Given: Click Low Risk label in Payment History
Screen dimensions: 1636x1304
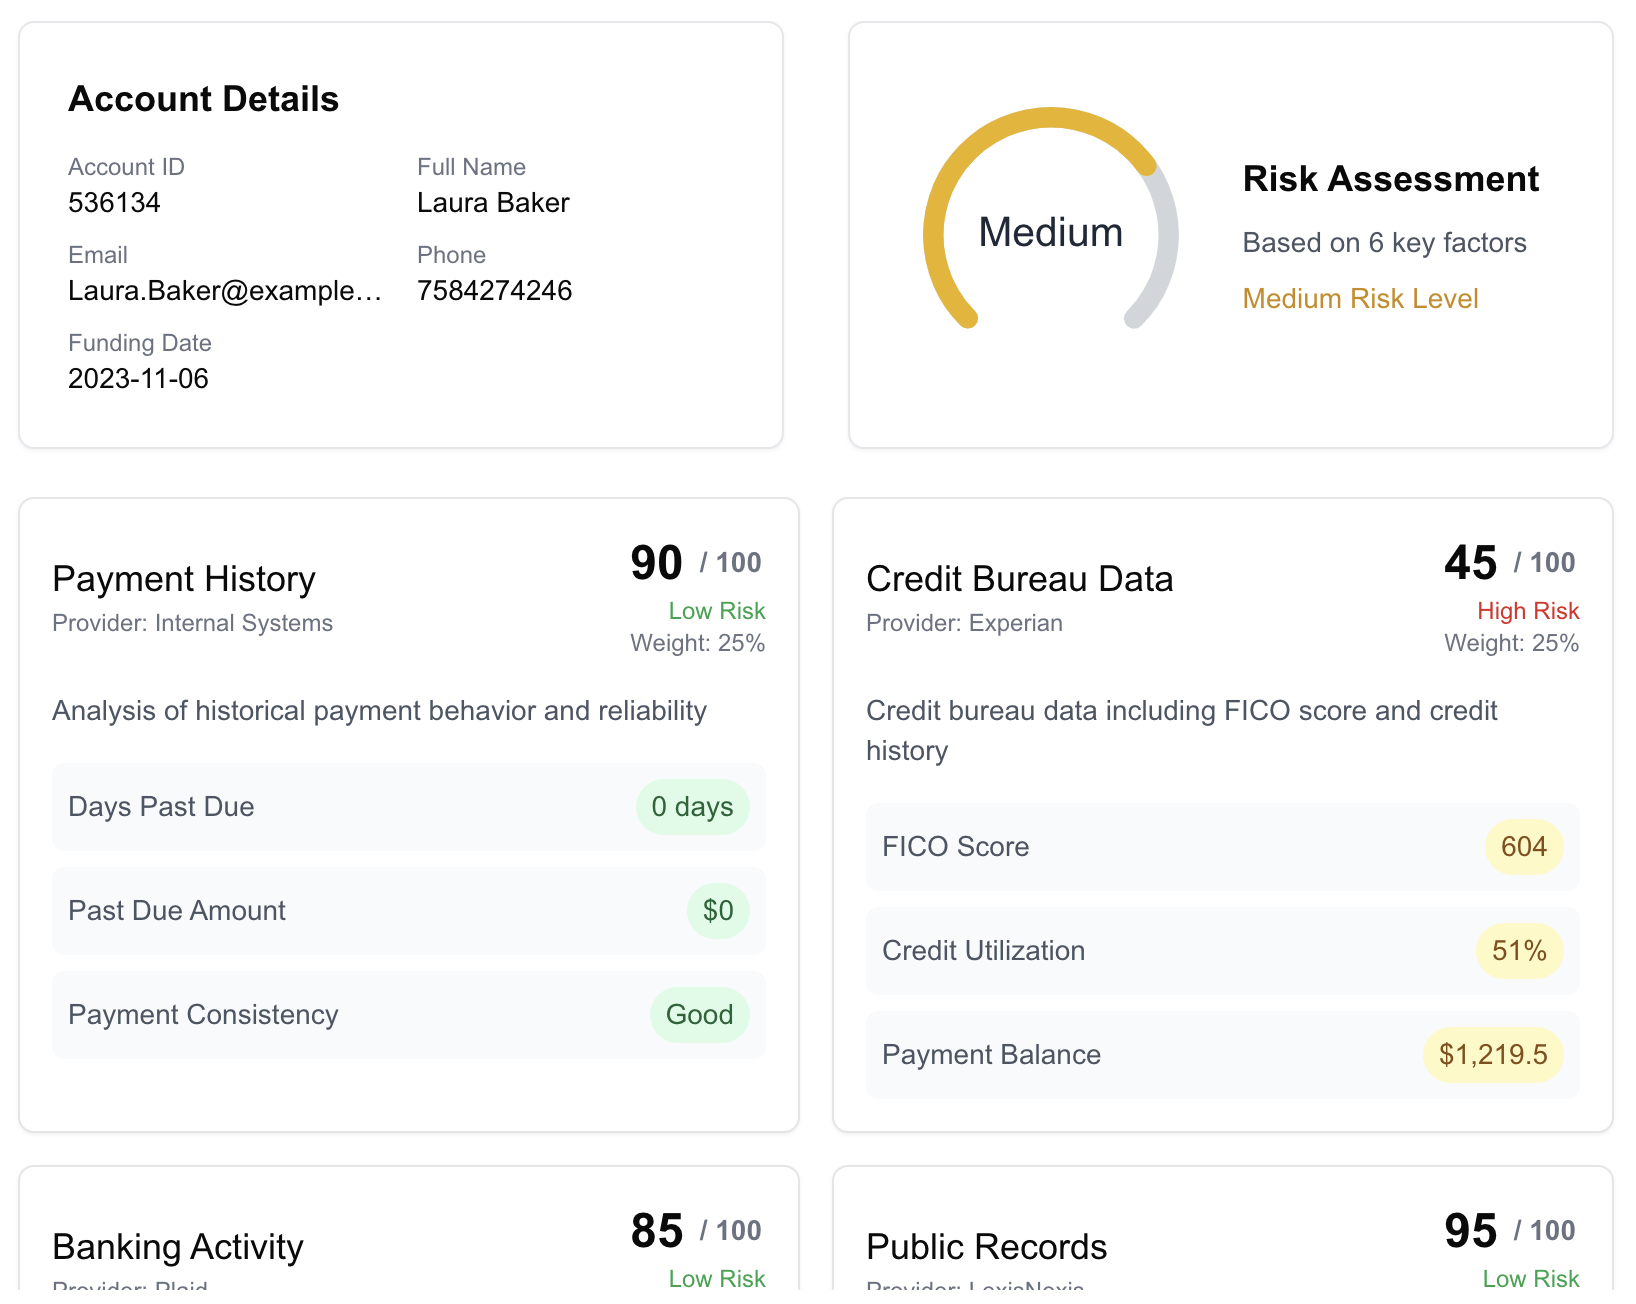Looking at the screenshot, I should (x=717, y=611).
